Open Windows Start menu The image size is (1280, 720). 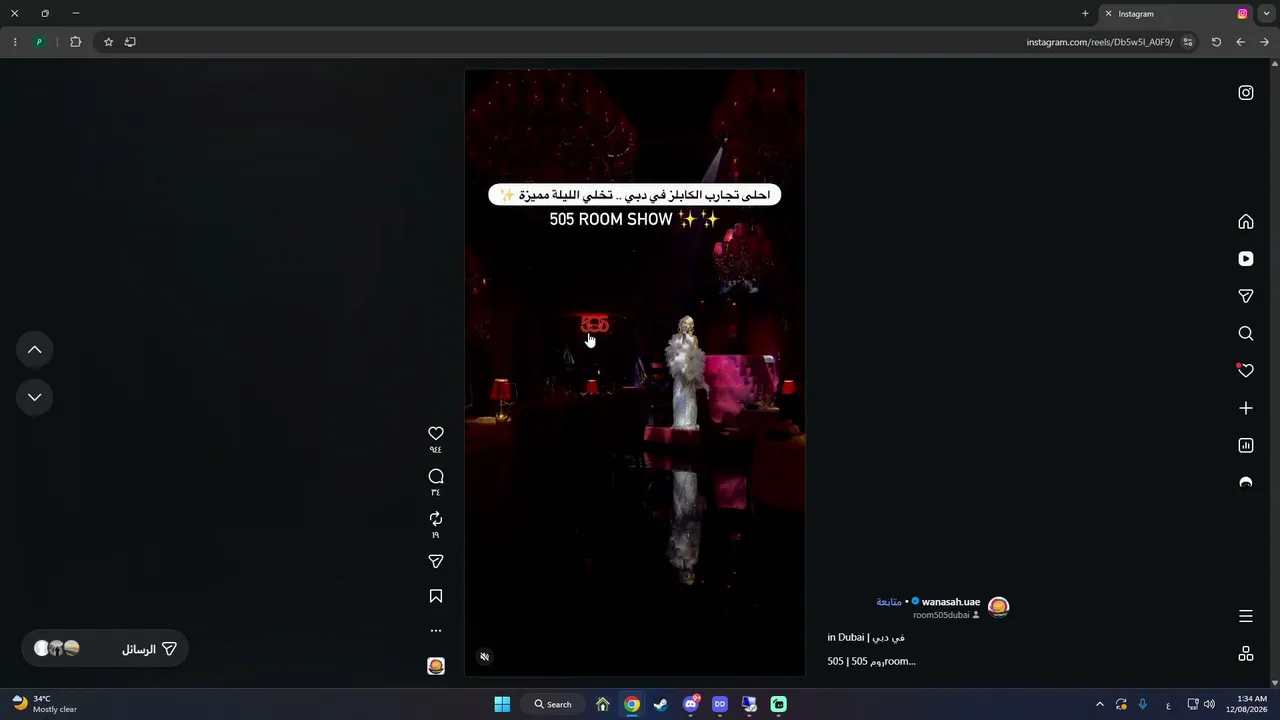click(x=502, y=704)
